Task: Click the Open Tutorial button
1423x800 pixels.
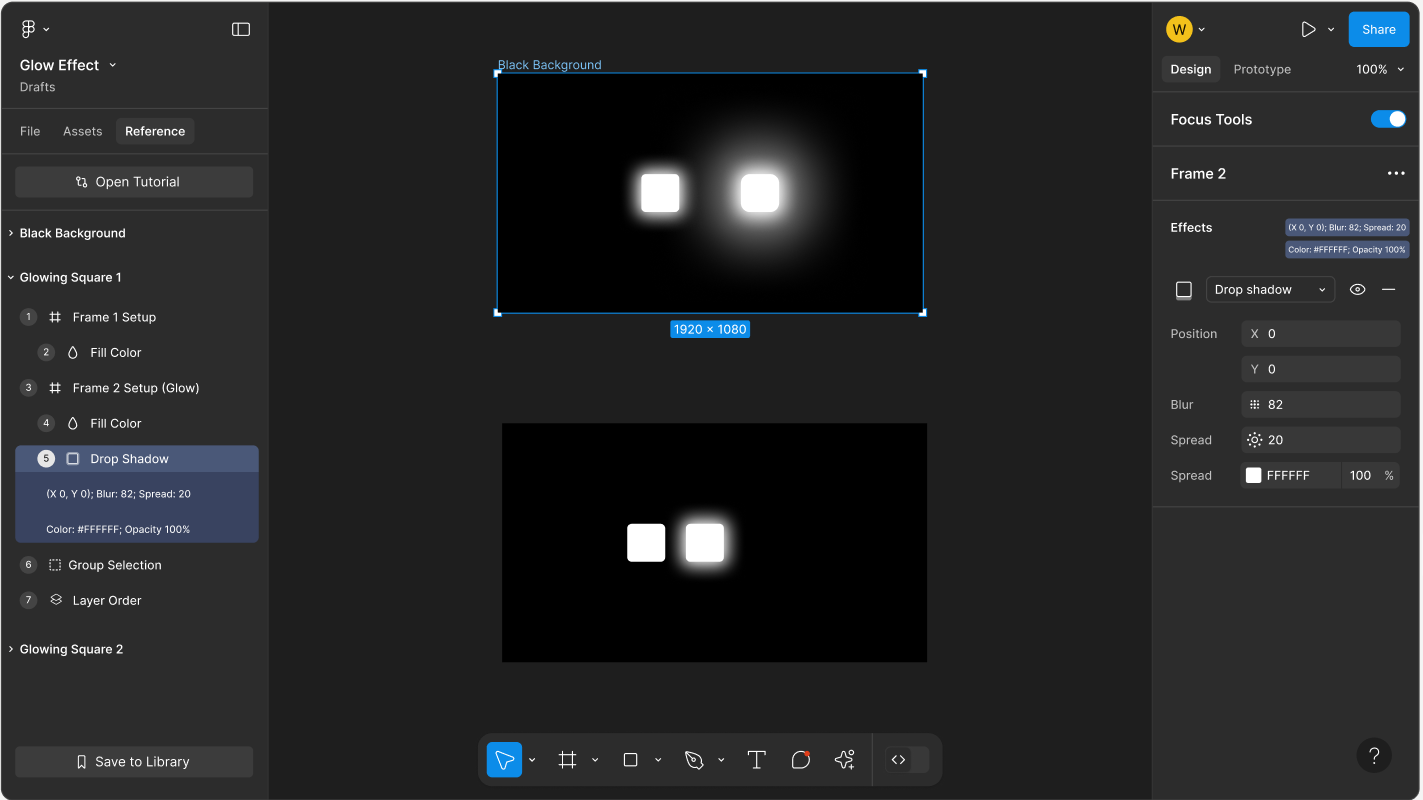Action: point(134,182)
